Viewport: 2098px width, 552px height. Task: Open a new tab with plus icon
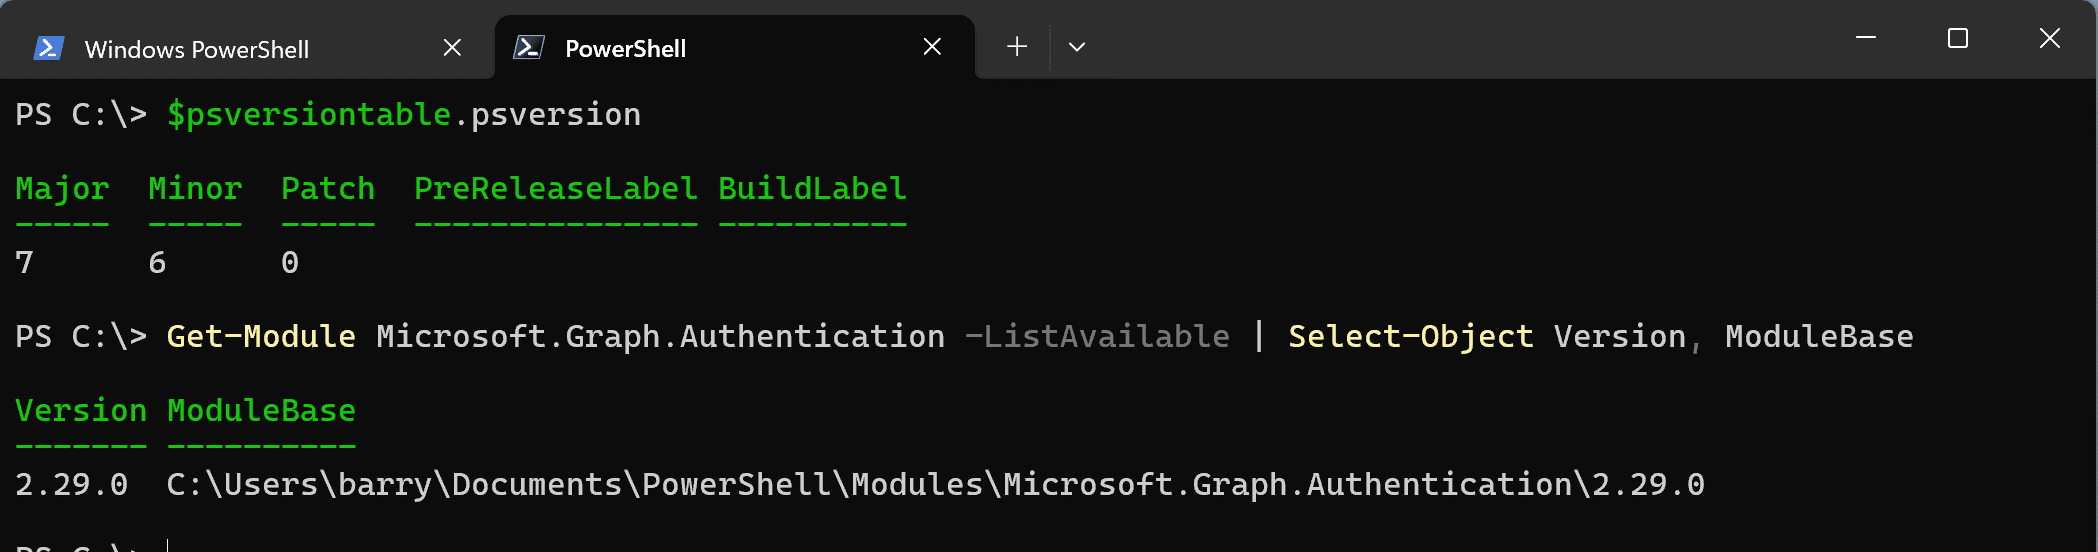click(x=1017, y=46)
